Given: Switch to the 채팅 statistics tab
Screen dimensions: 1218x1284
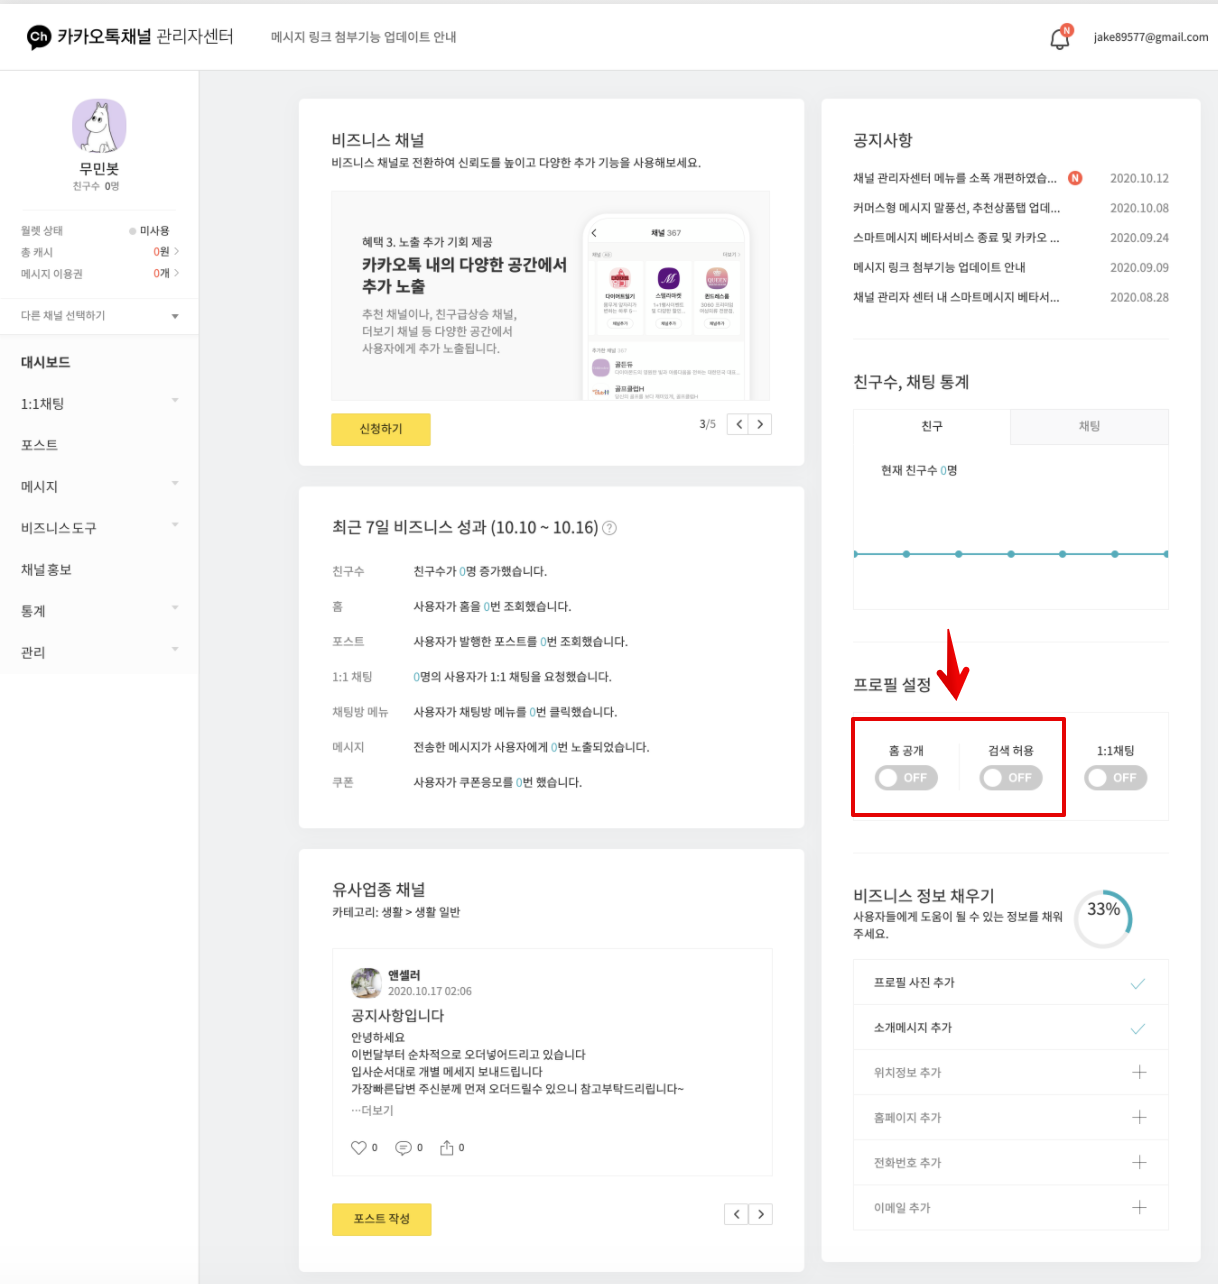Looking at the screenshot, I should pos(1089,426).
